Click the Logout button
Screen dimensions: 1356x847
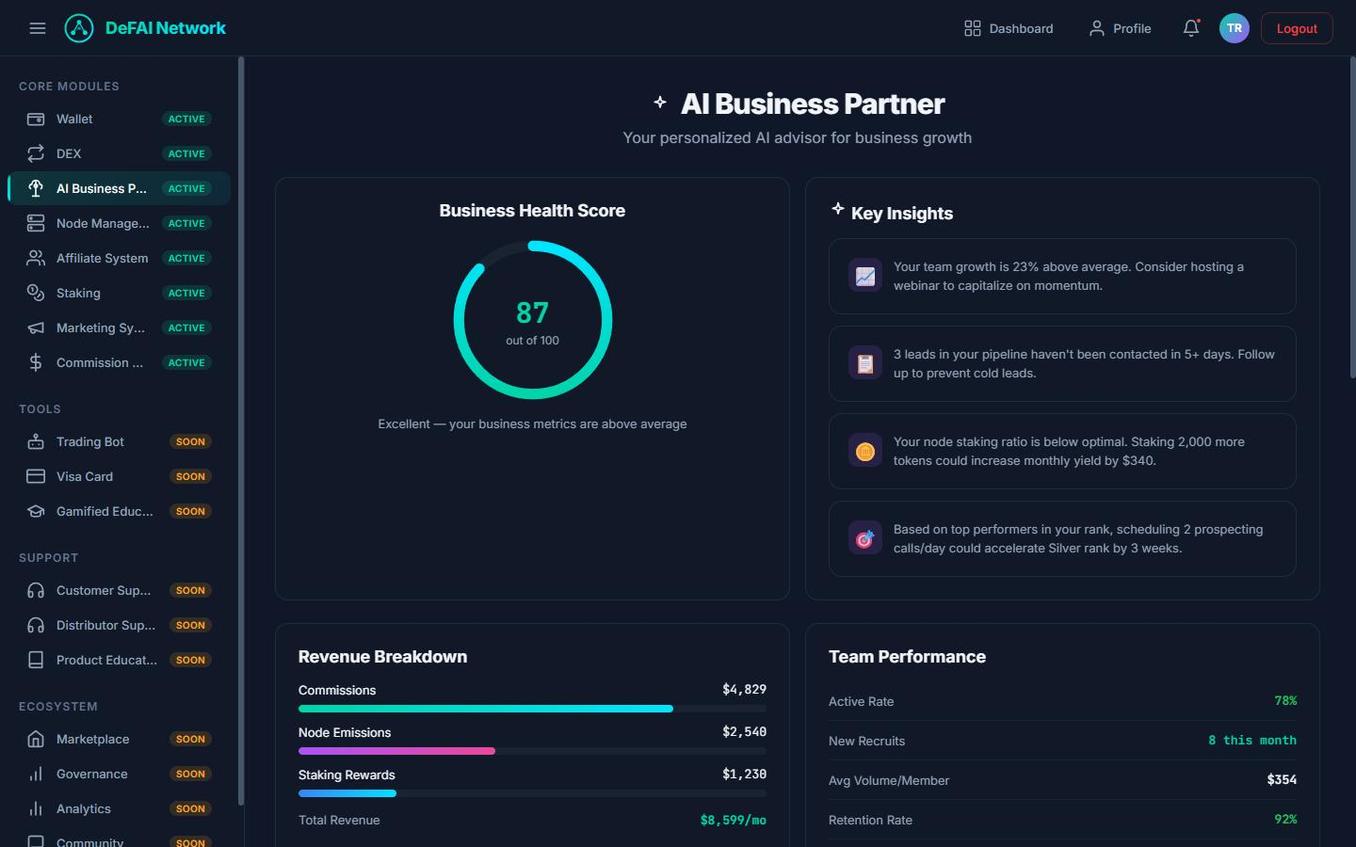[x=1296, y=28]
